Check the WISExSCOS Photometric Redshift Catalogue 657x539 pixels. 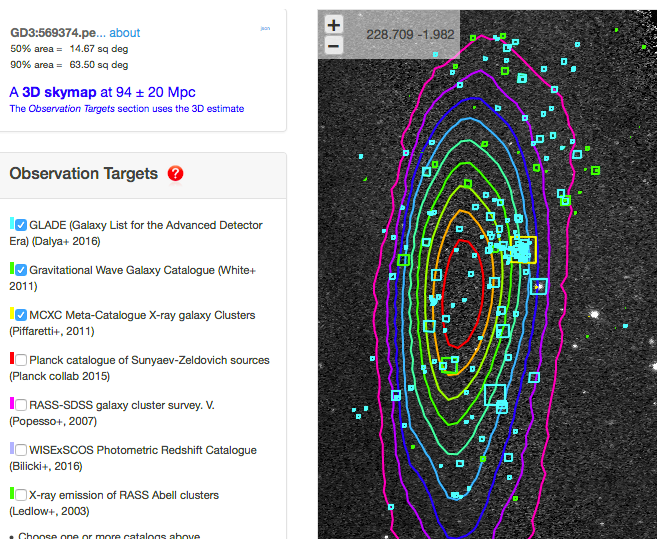click(x=21, y=450)
